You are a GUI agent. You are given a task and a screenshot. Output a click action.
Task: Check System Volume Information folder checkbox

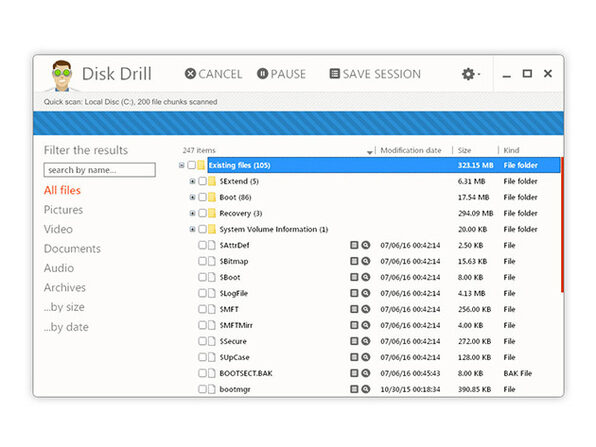click(x=202, y=229)
